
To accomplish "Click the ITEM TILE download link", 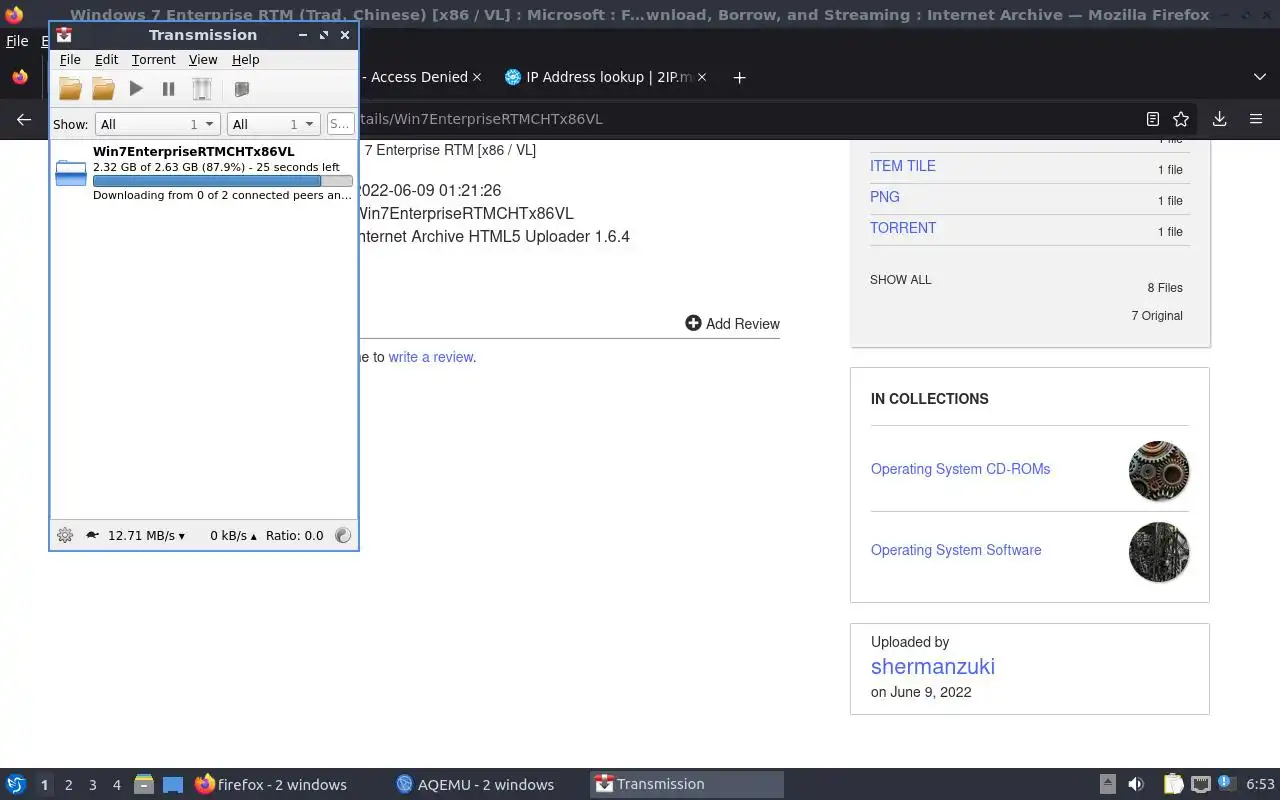I will 903,166.
